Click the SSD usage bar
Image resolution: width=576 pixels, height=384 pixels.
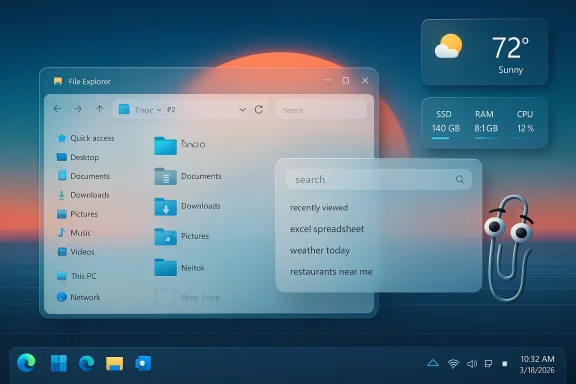(x=446, y=138)
